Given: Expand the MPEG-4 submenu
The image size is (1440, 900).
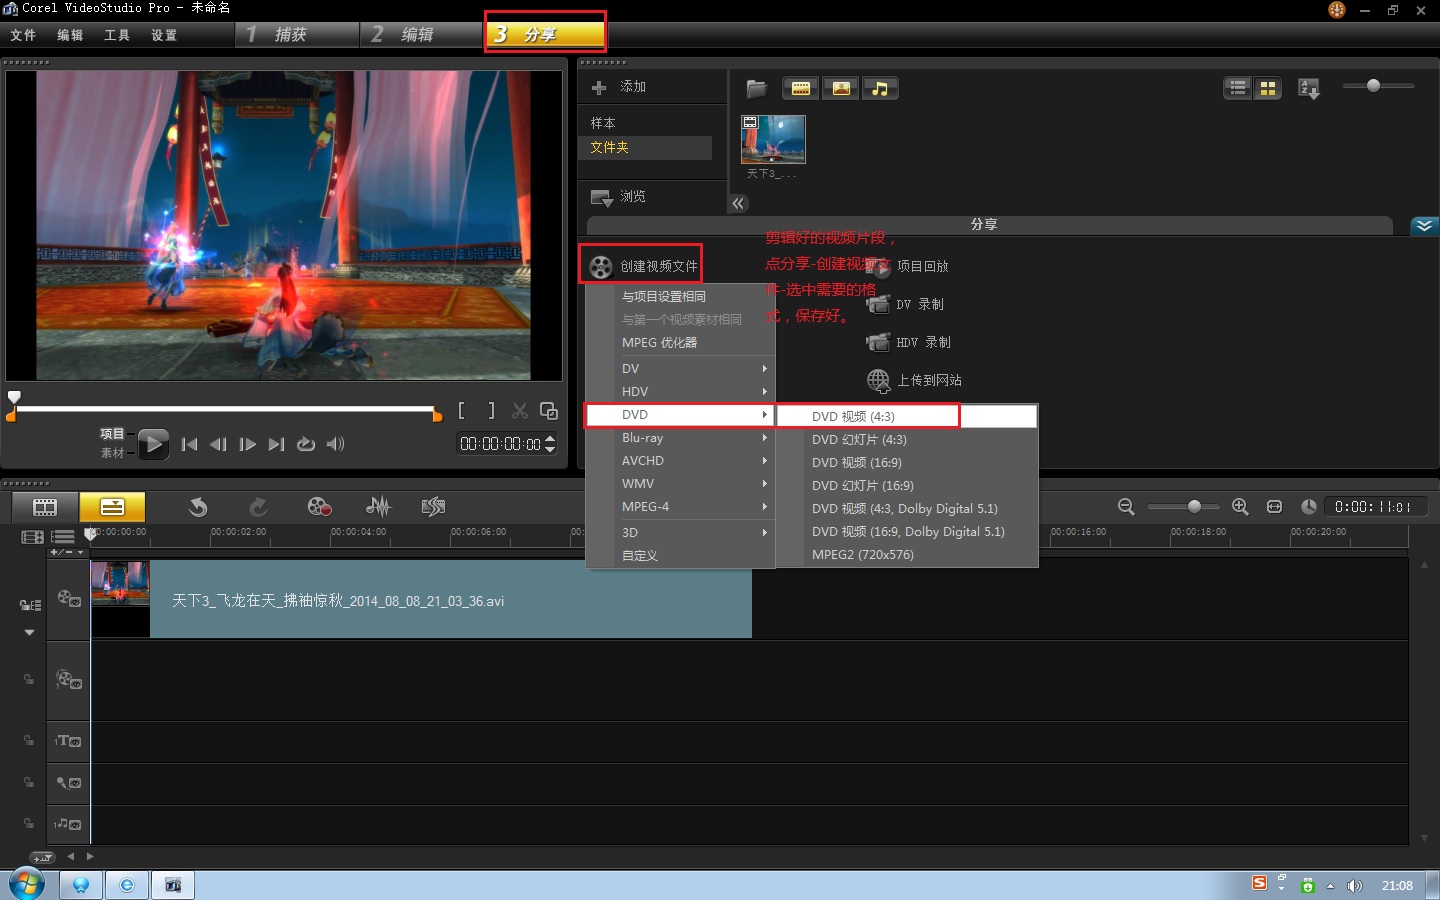Looking at the screenshot, I should (x=681, y=507).
